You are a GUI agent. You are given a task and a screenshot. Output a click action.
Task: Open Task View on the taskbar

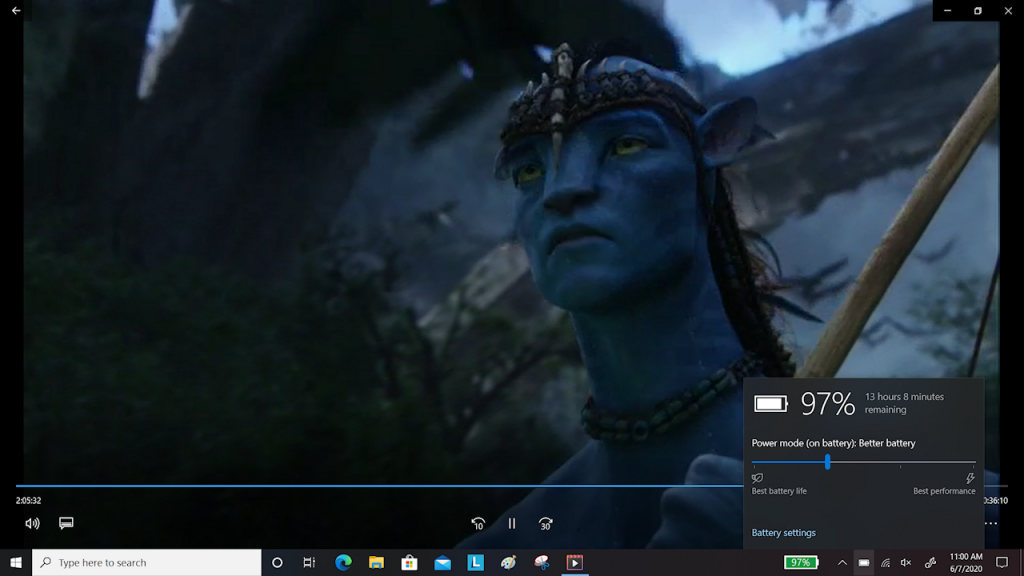(x=309, y=562)
